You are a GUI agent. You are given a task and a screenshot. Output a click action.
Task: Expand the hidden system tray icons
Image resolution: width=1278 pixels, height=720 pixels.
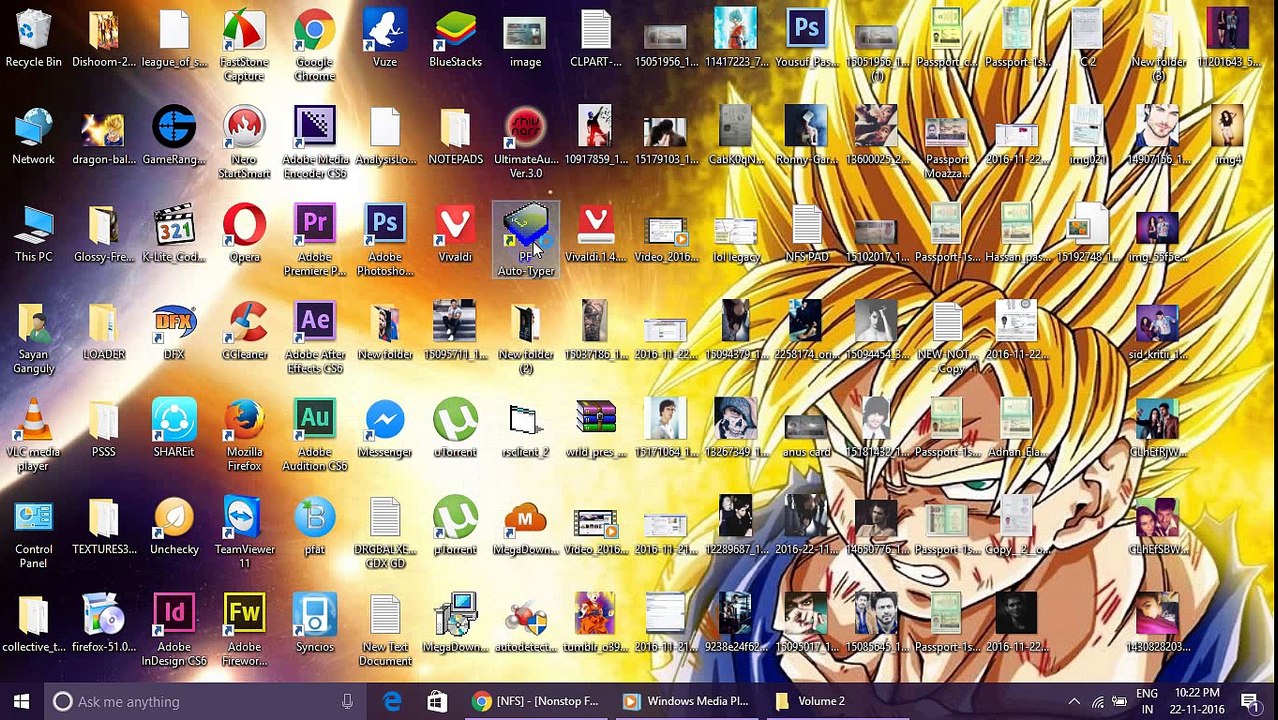click(x=1074, y=701)
